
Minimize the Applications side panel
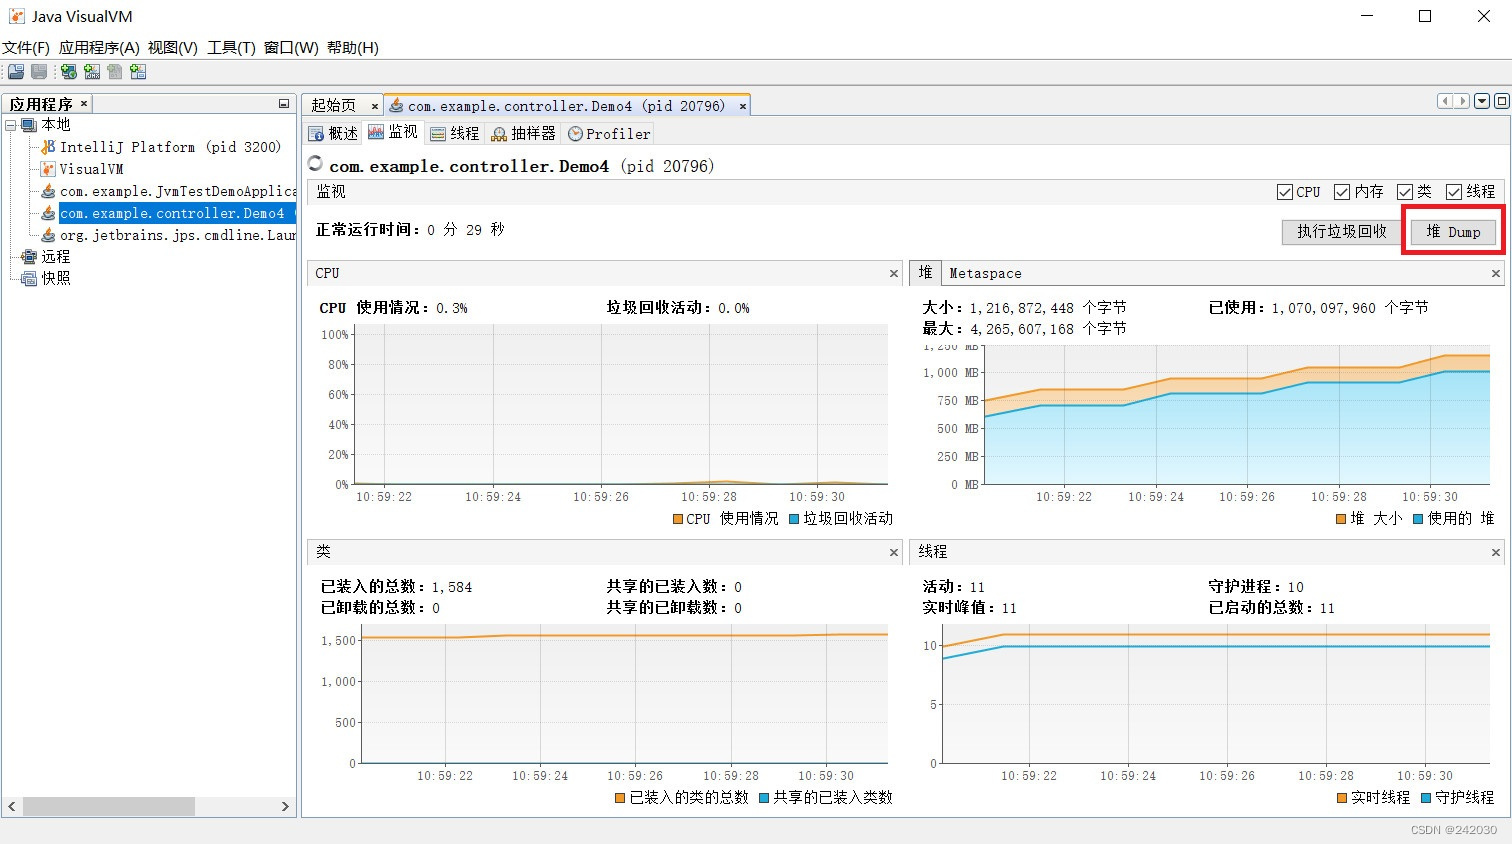click(x=284, y=104)
